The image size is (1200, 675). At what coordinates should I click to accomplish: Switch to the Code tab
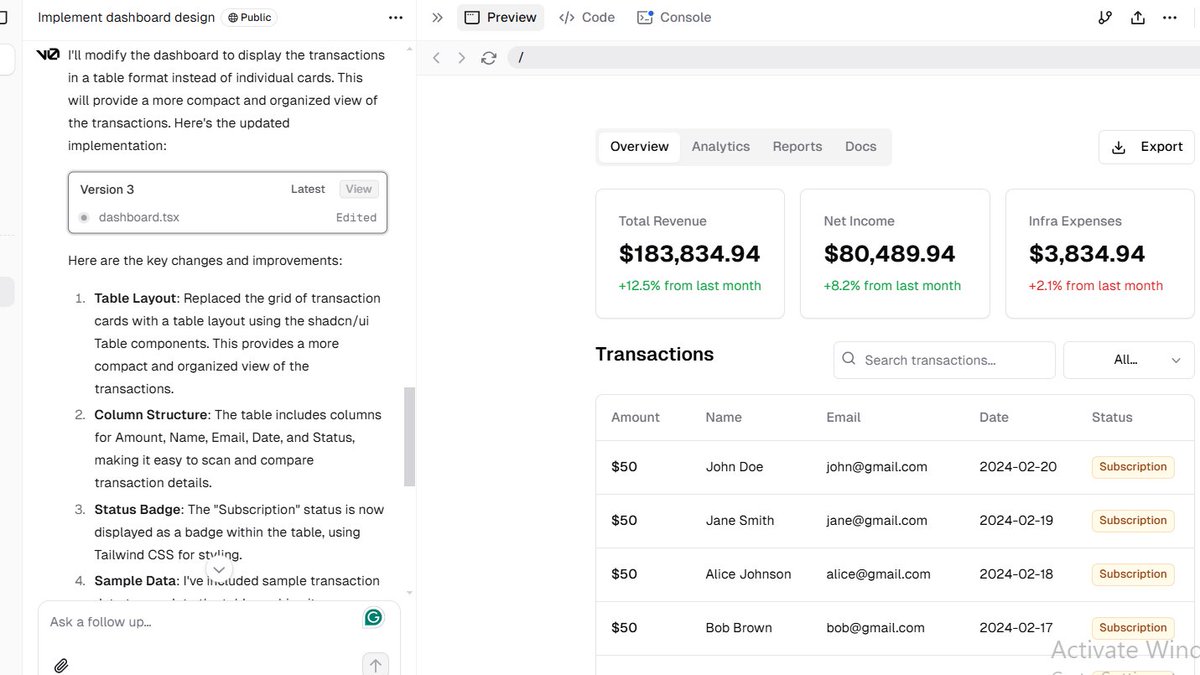[587, 17]
